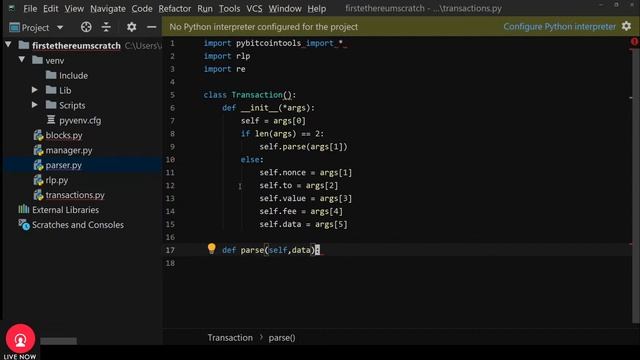This screenshot has height=360, width=640.
Task: Open interpreter notification settings gear
Action: [627, 27]
